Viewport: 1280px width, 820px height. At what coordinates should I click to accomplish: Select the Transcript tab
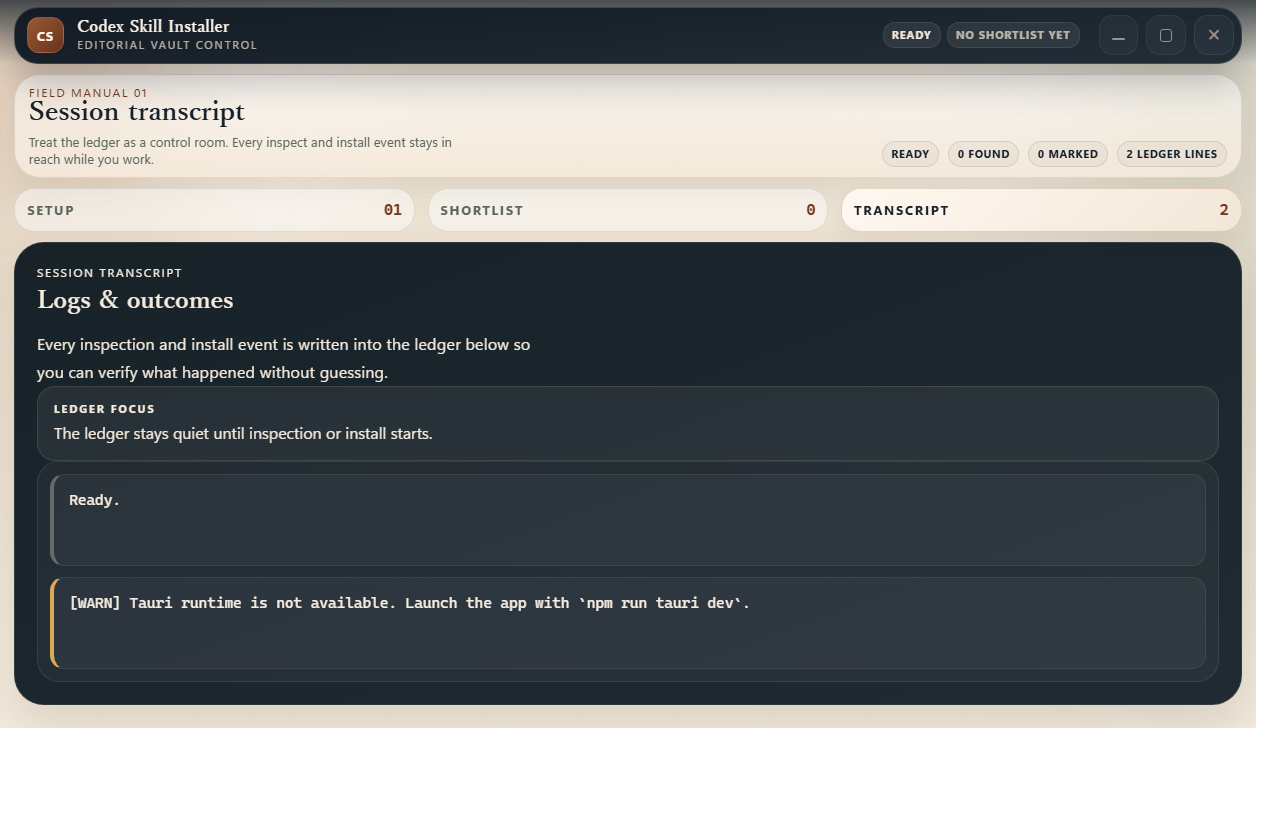tap(1041, 210)
